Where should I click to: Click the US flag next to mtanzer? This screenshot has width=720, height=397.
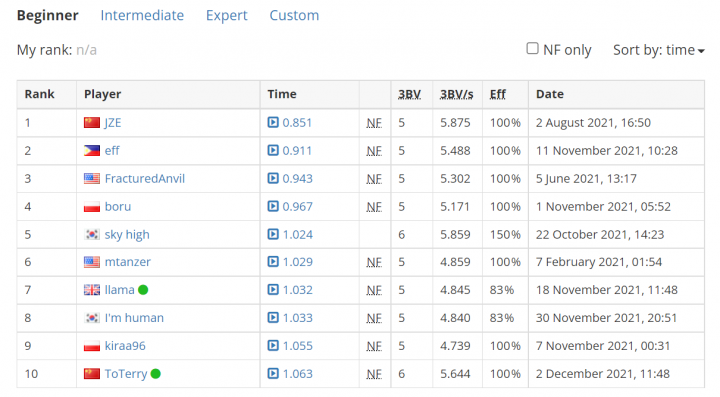coord(92,262)
